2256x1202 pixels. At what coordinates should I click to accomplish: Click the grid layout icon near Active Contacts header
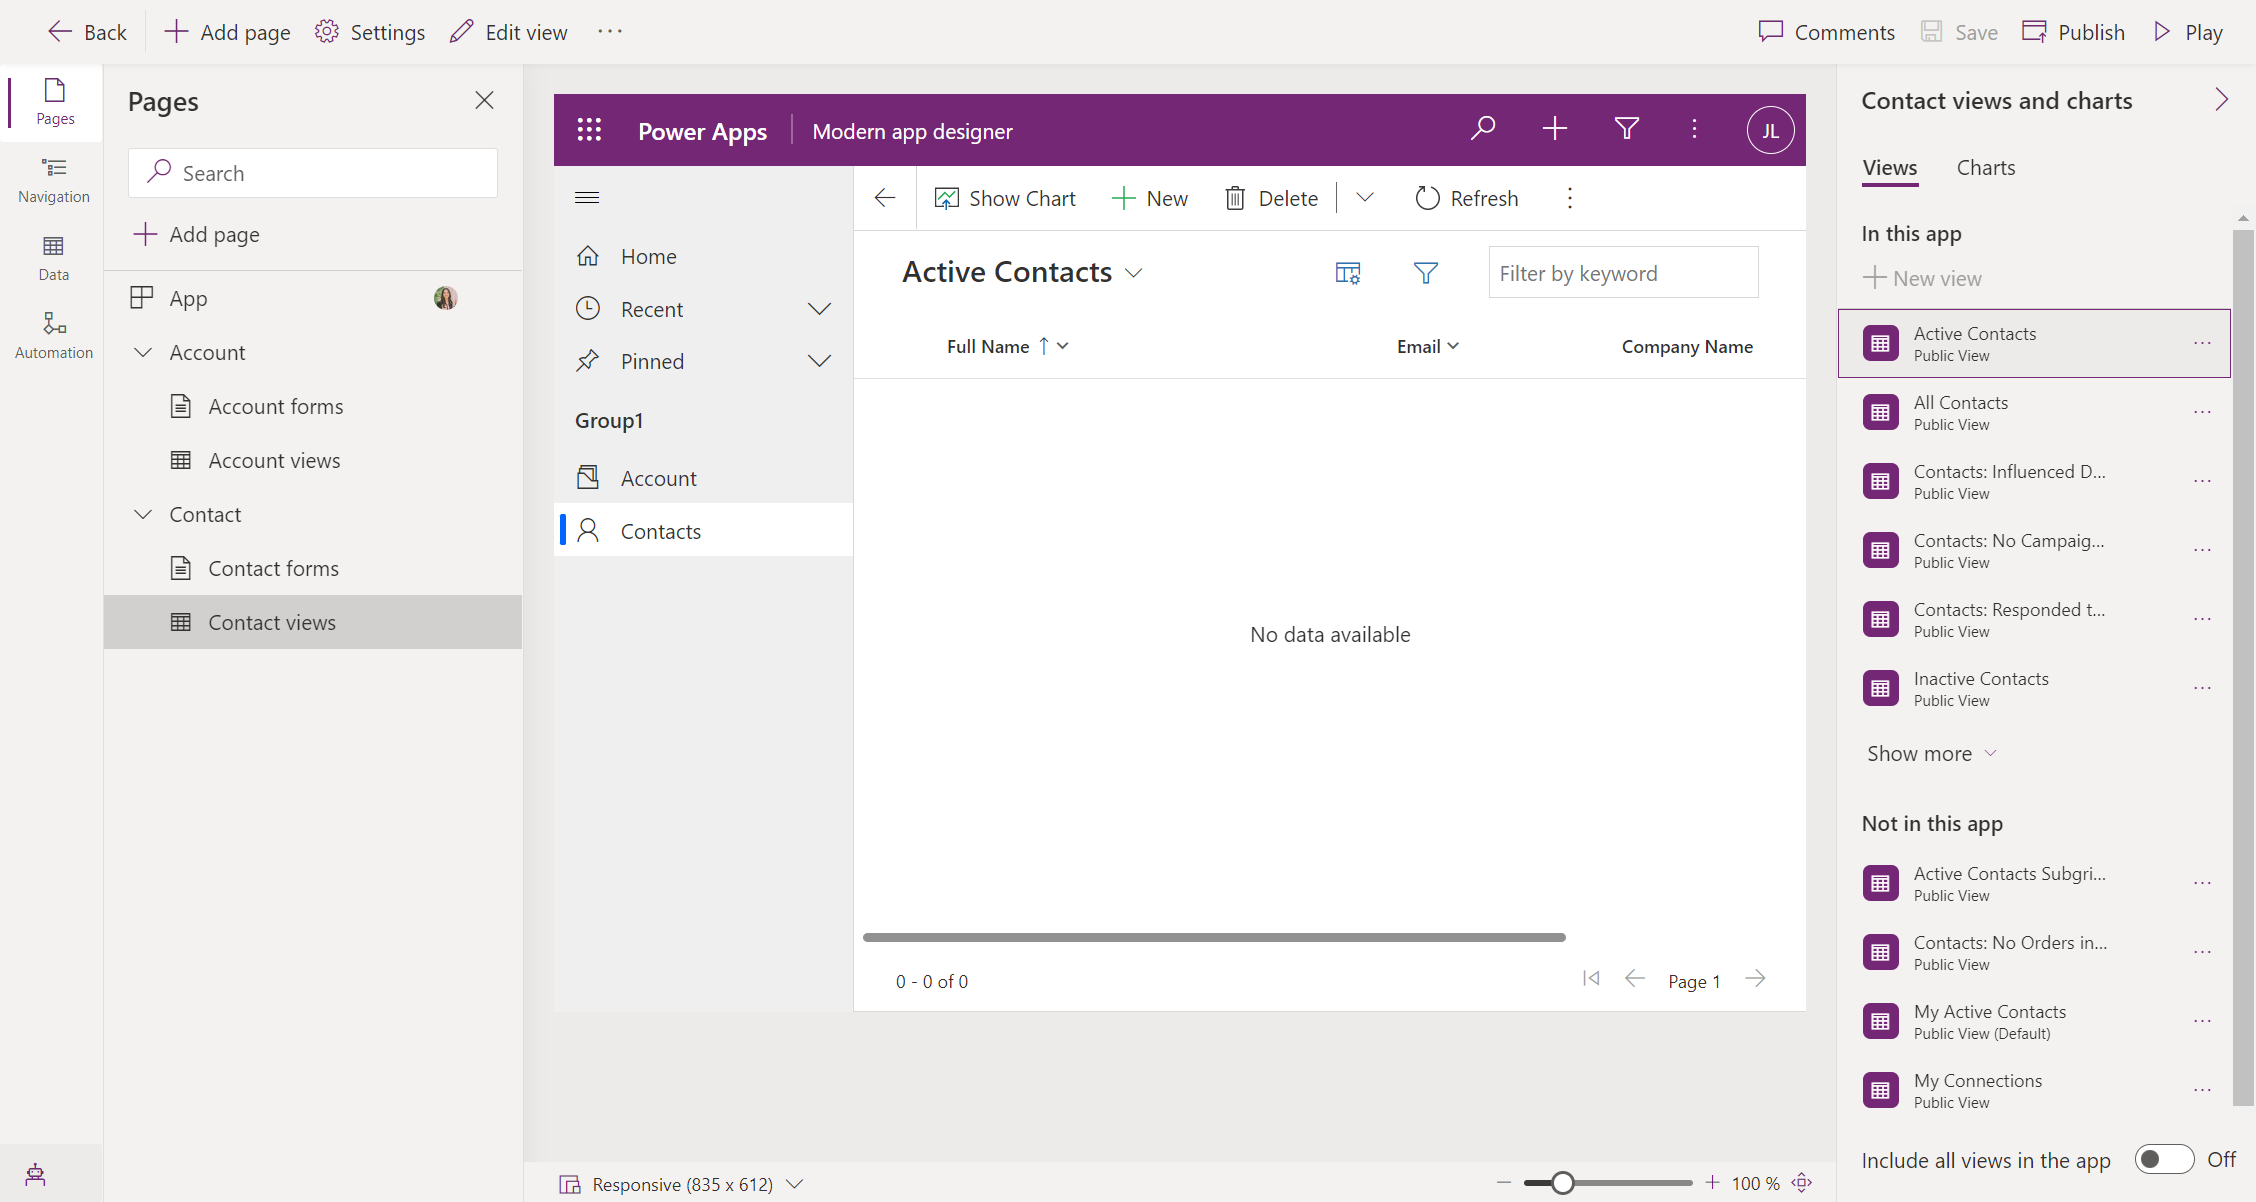1349,273
